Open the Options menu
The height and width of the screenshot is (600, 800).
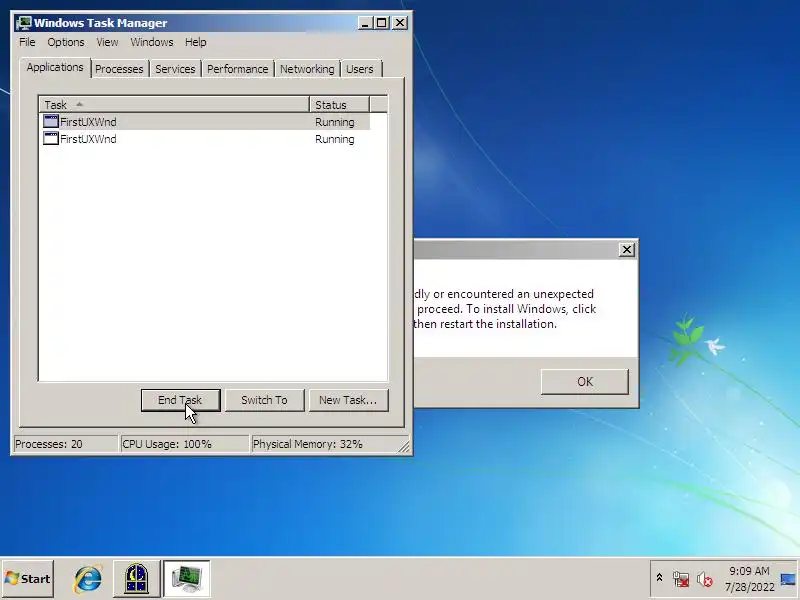tap(66, 42)
